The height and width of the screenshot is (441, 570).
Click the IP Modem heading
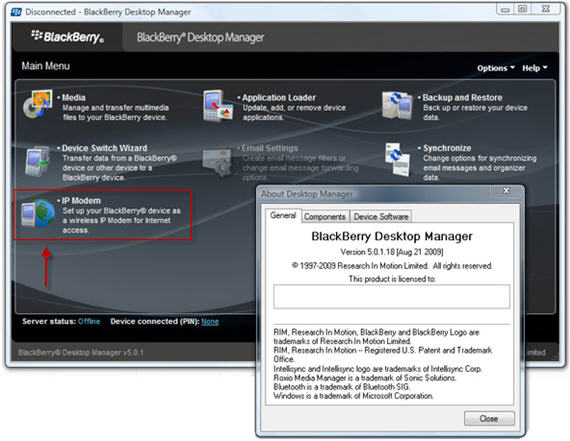81,201
